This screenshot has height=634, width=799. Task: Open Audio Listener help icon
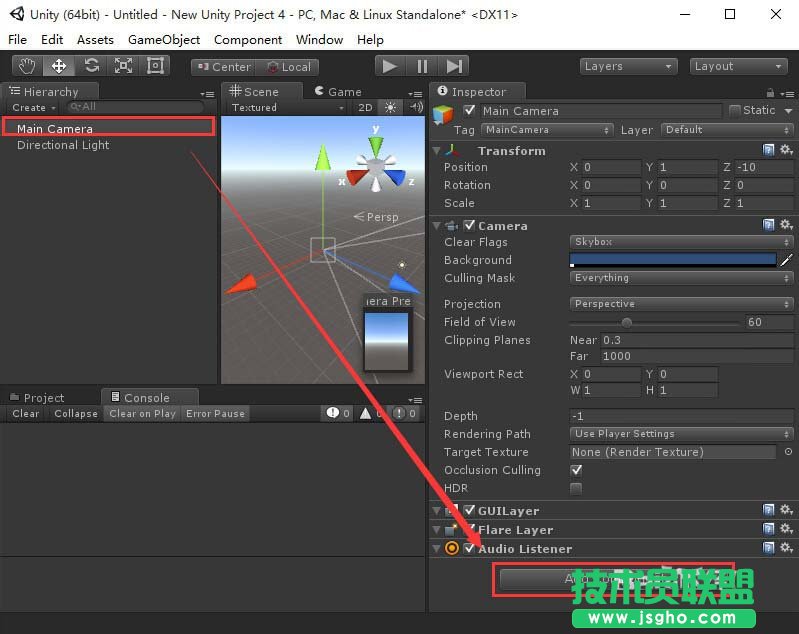click(x=768, y=548)
